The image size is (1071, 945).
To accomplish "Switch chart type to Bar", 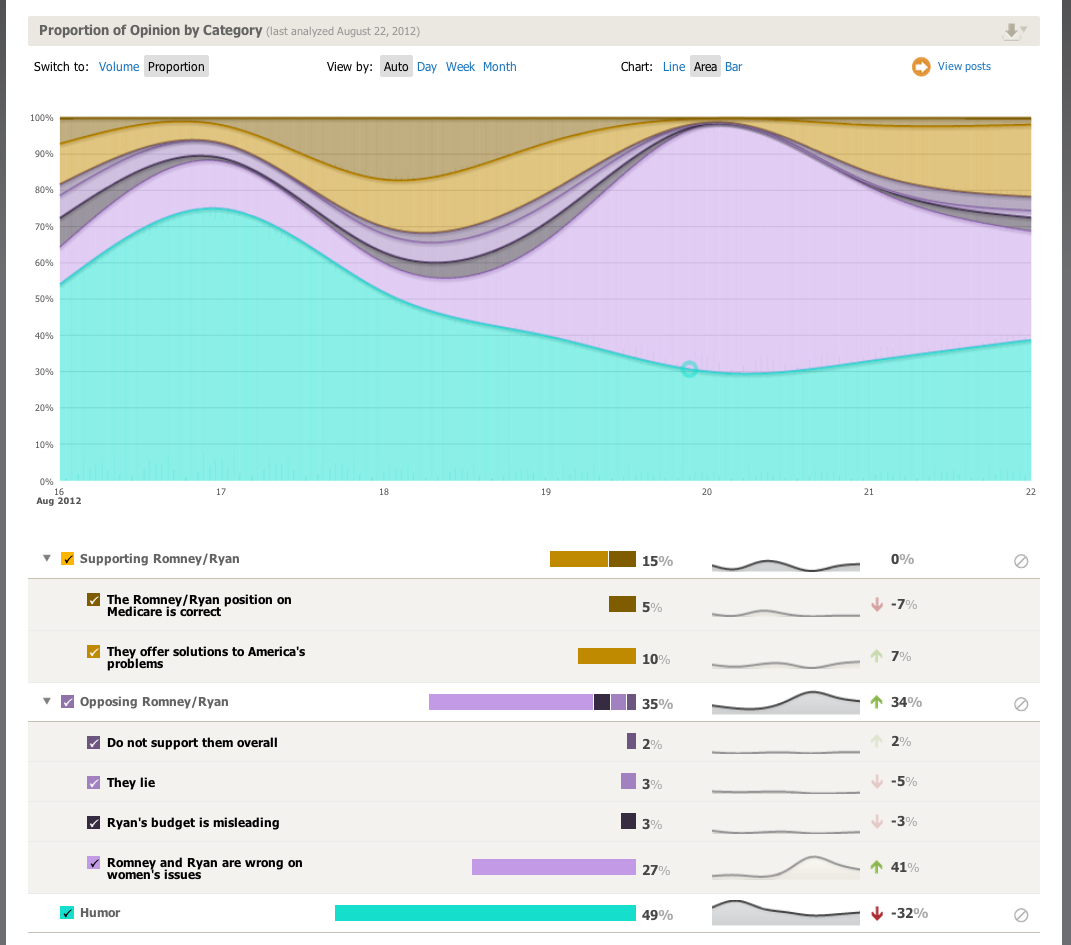I will tap(734, 67).
